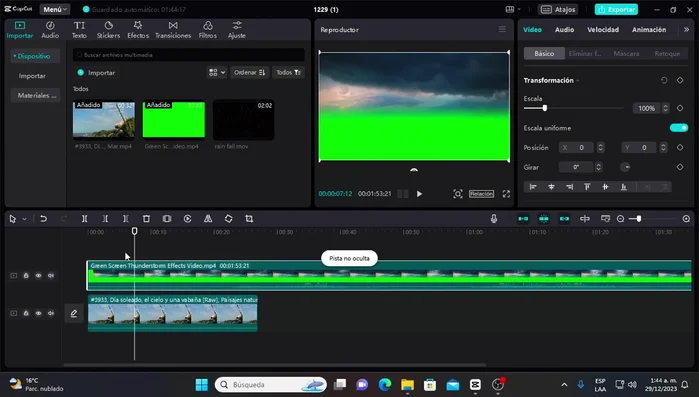Open the selection tool dropdown arrow
The height and width of the screenshot is (397, 699).
point(25,219)
